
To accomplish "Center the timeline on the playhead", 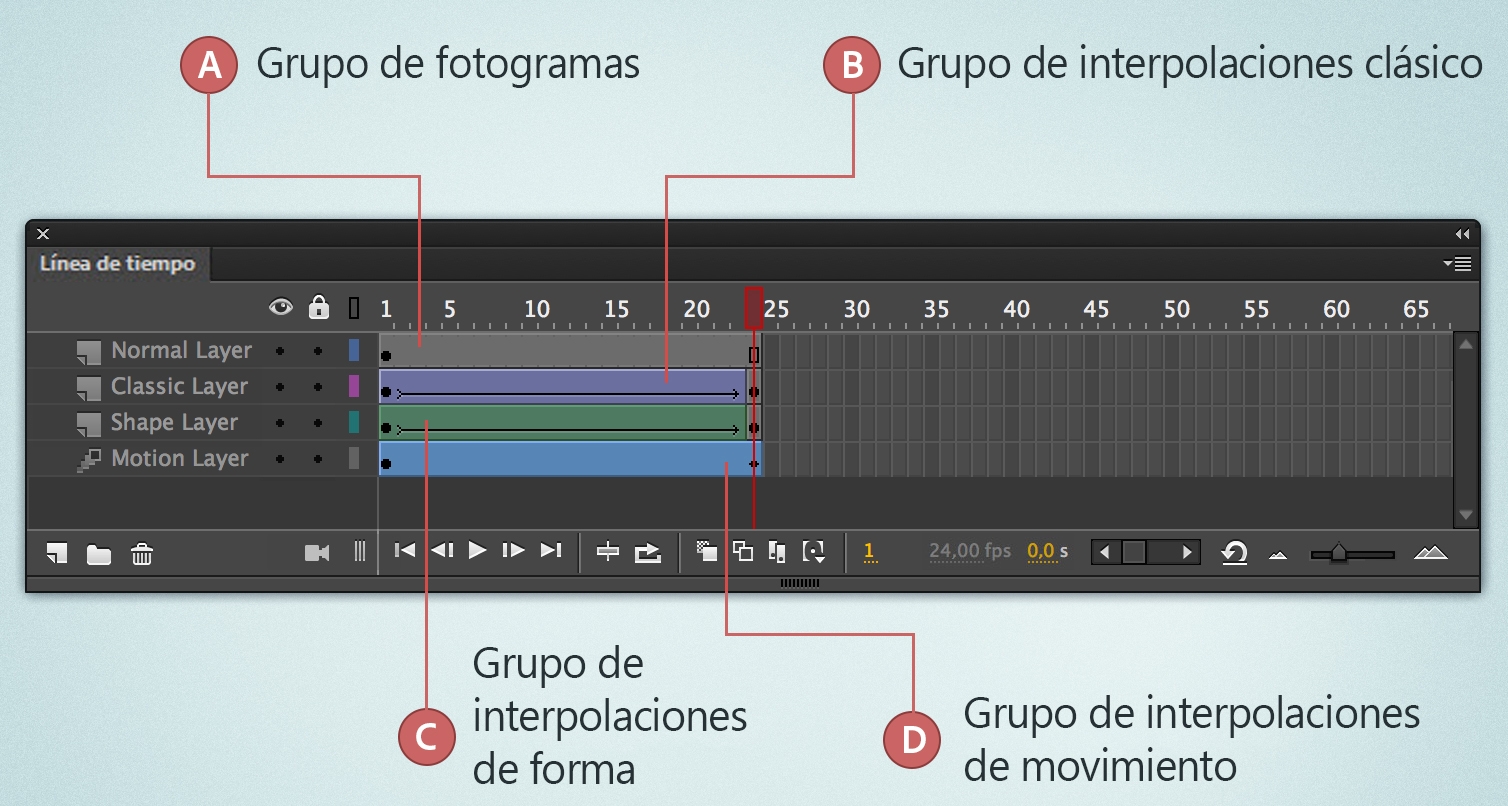I will 608,551.
